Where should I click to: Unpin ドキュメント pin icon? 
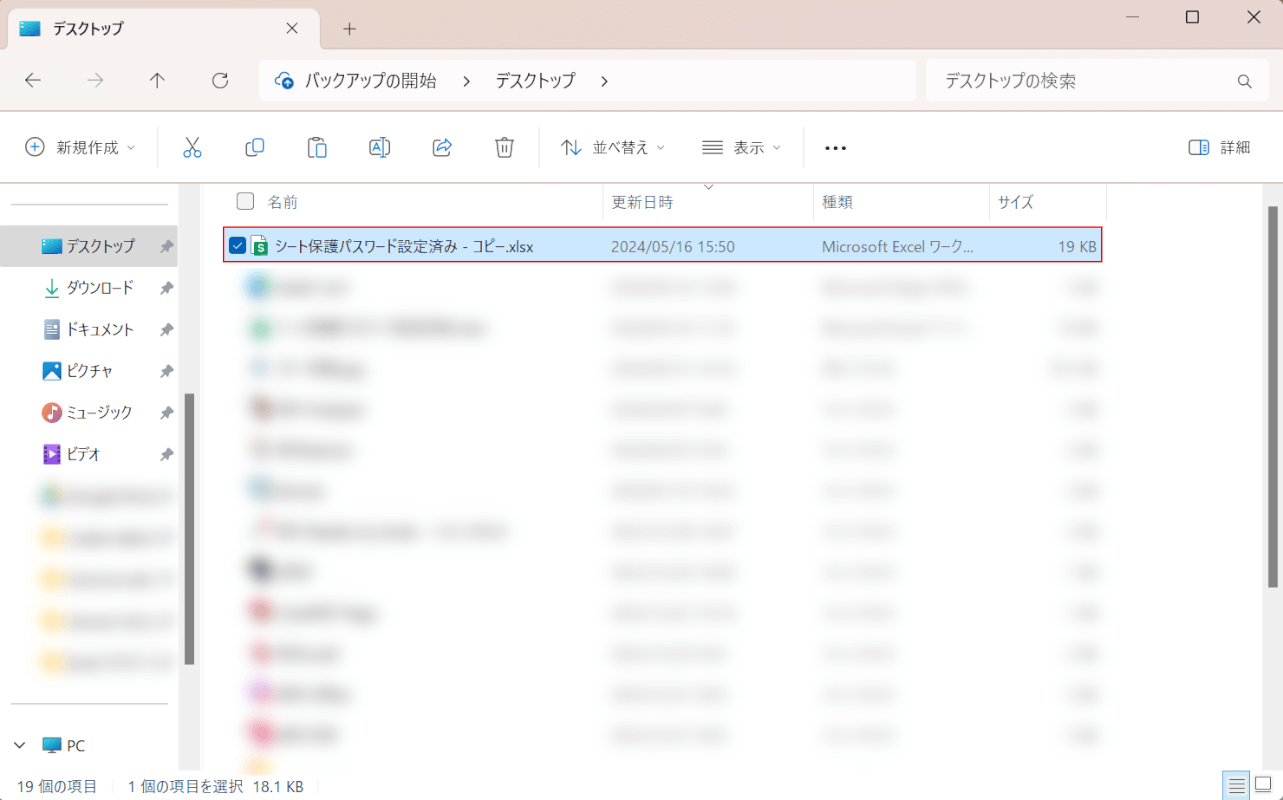click(166, 329)
